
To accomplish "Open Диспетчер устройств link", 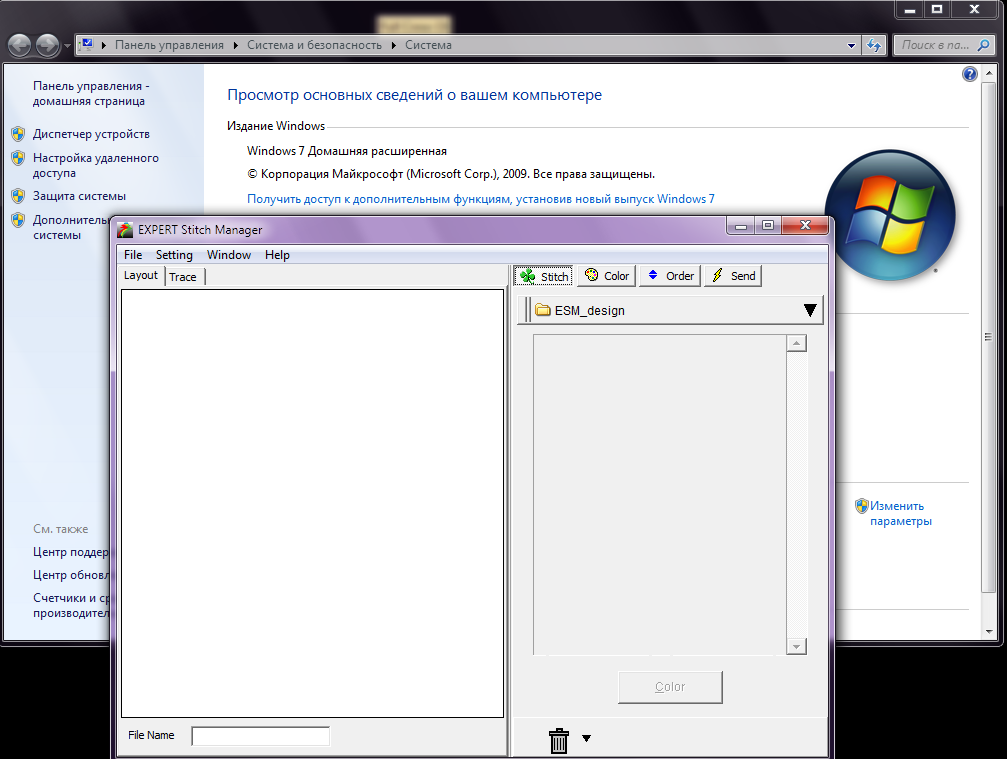I will 91,134.
